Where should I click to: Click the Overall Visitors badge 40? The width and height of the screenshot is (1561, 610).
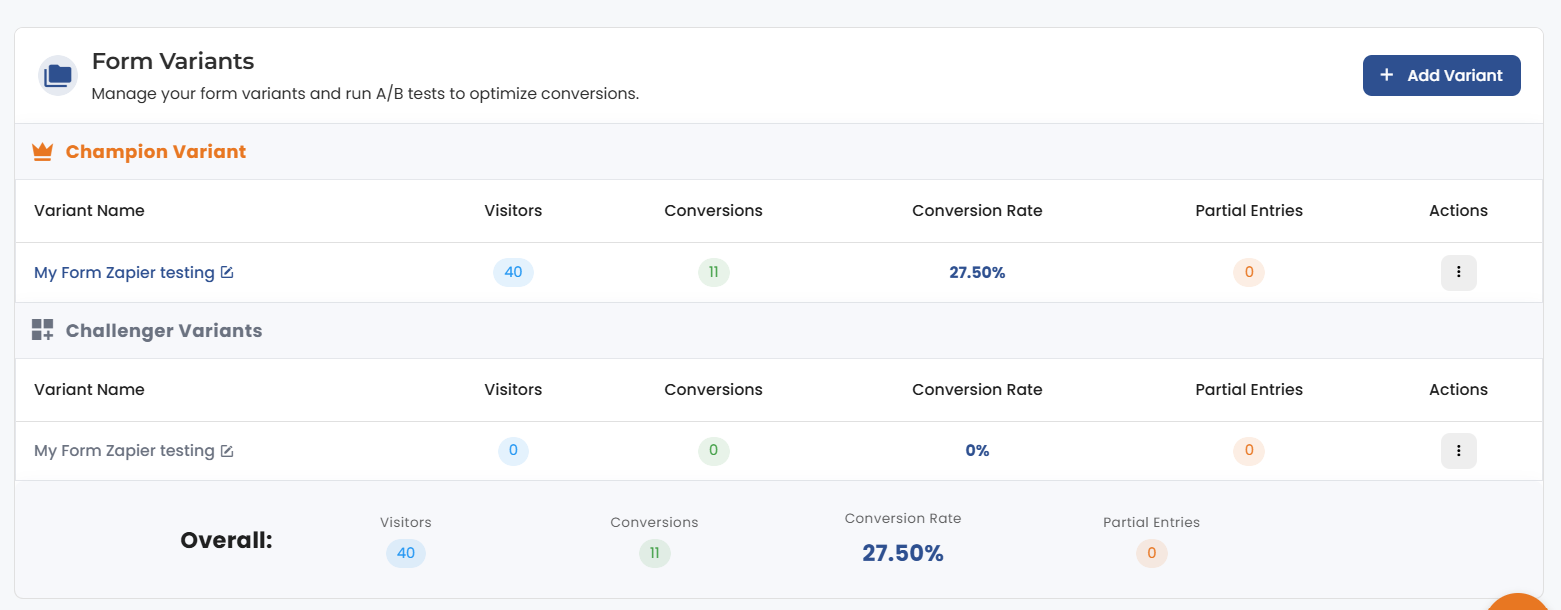coord(406,553)
